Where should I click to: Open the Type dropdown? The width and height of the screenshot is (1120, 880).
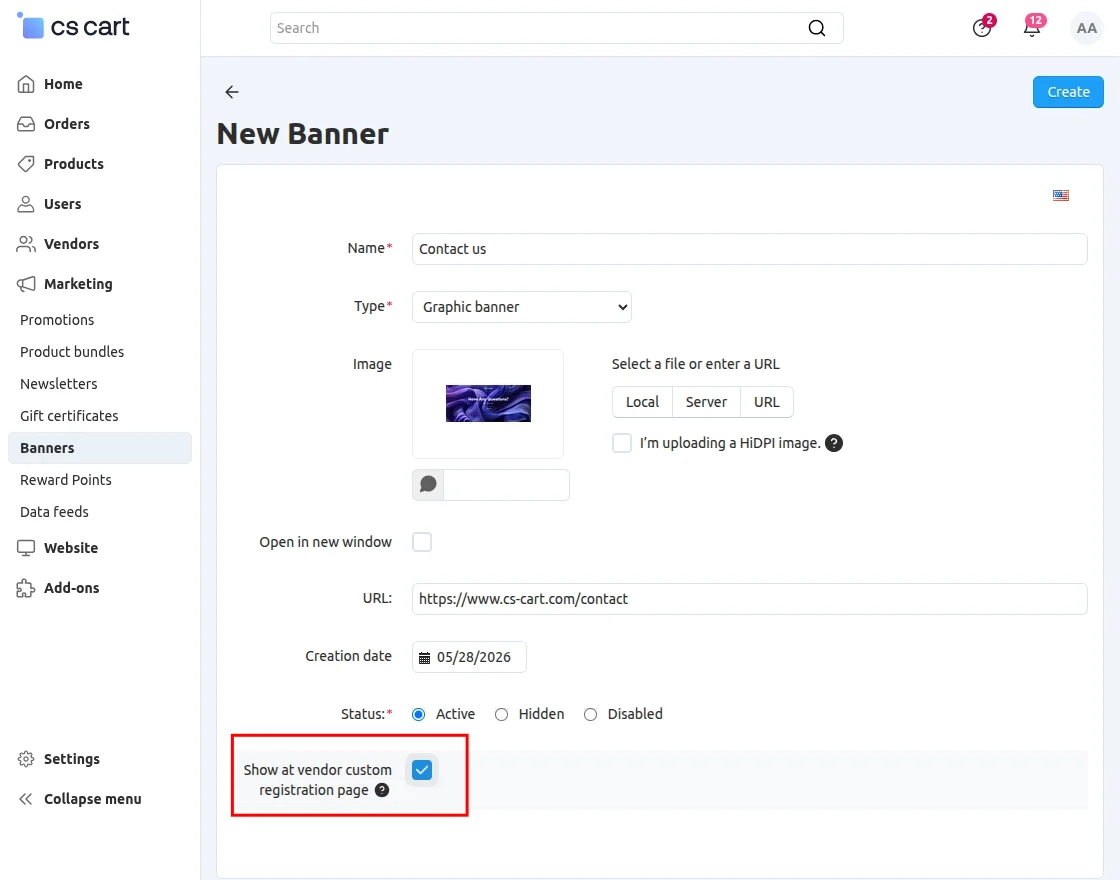pyautogui.click(x=521, y=307)
